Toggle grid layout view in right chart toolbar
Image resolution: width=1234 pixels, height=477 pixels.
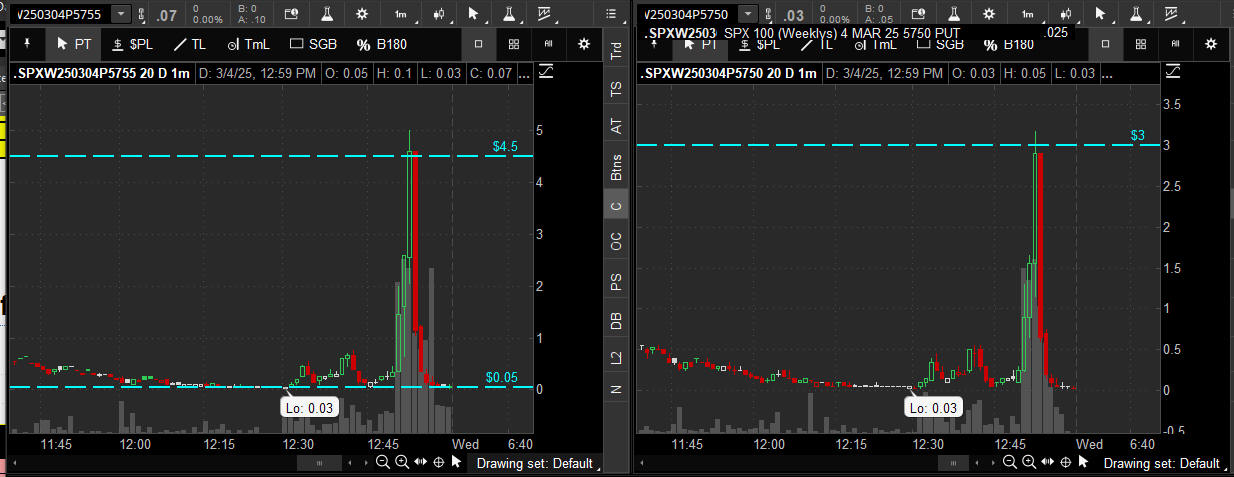point(1140,44)
